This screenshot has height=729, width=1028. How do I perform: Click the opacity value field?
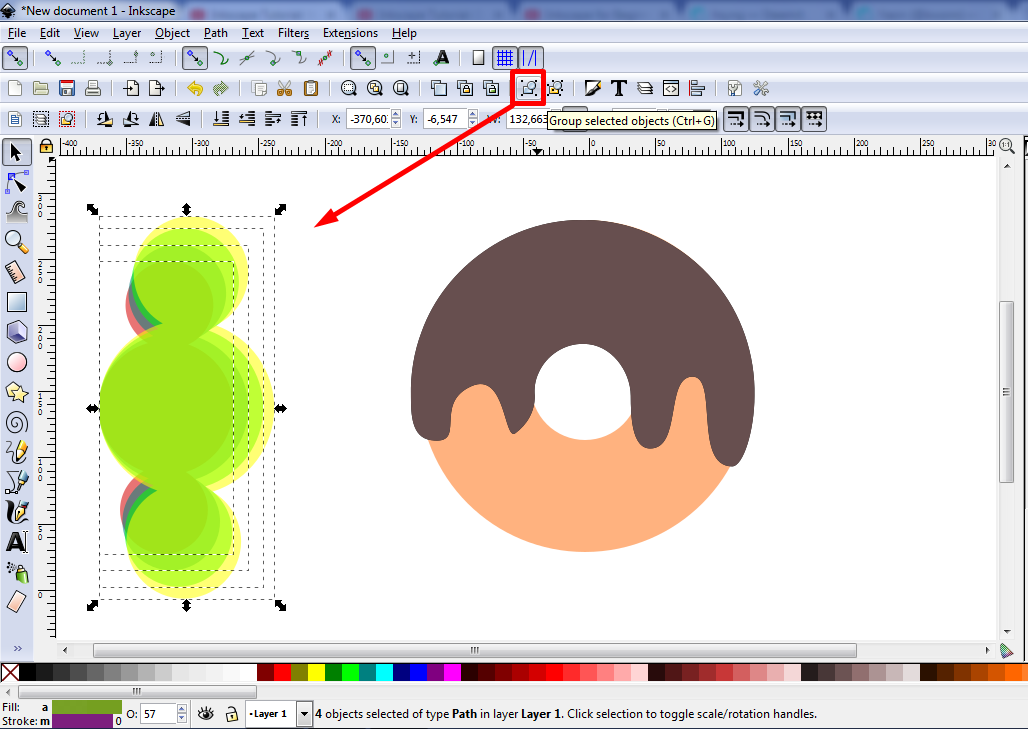159,714
